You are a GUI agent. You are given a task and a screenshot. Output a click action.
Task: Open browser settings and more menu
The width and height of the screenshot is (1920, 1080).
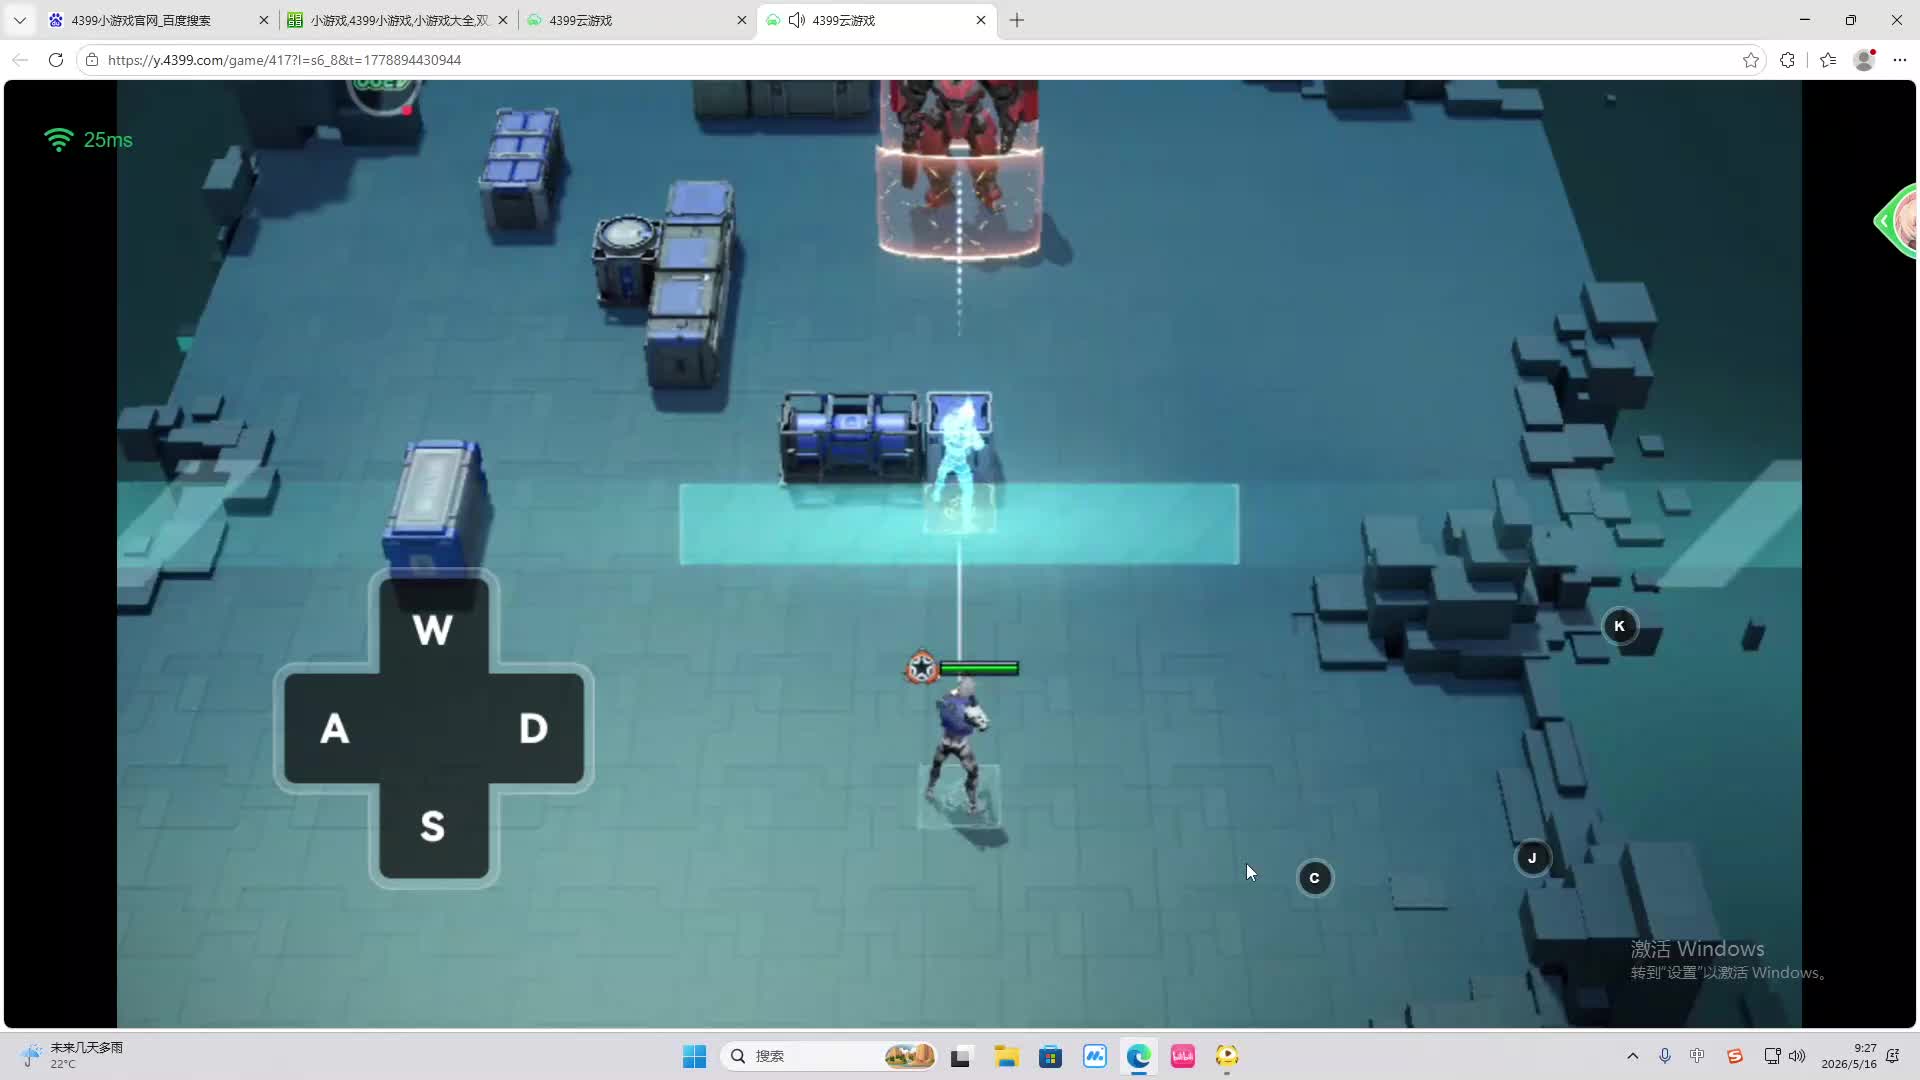pos(1900,60)
